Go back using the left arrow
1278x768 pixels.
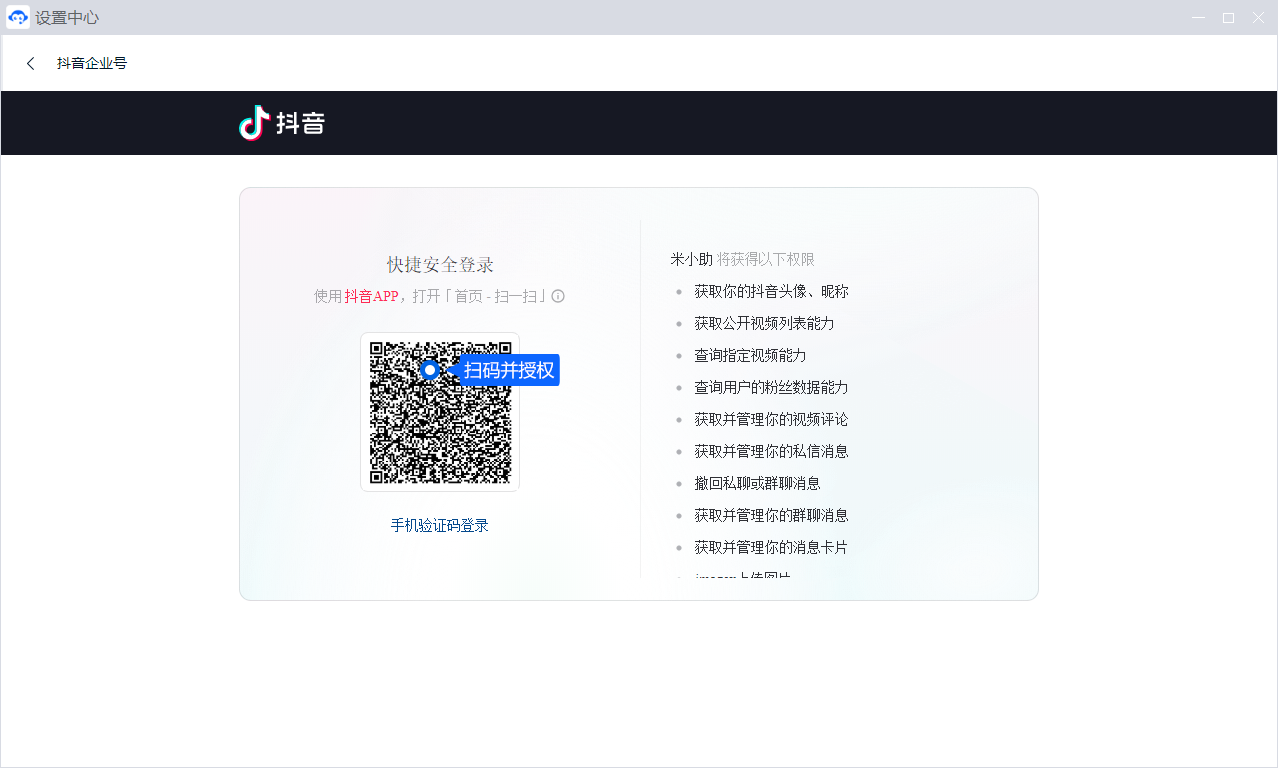[x=30, y=63]
